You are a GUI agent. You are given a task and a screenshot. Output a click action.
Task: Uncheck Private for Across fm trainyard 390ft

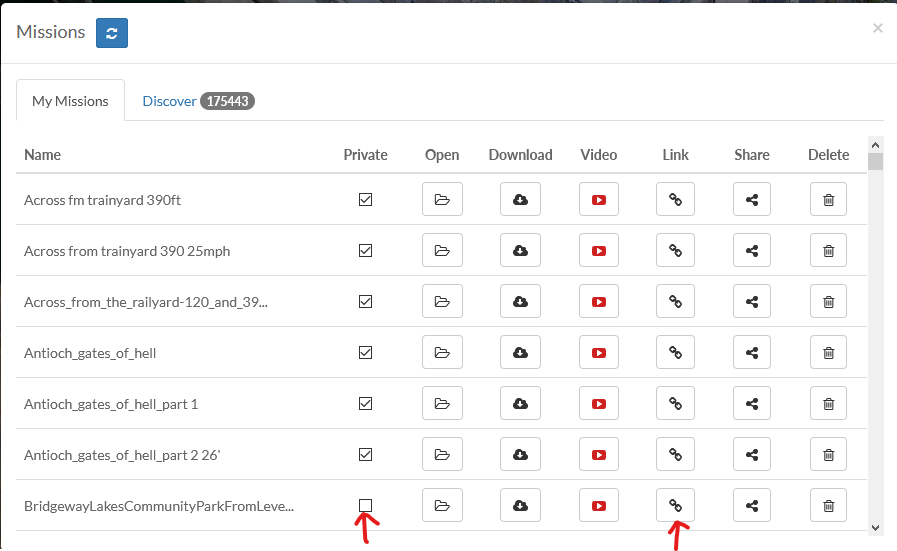point(365,199)
